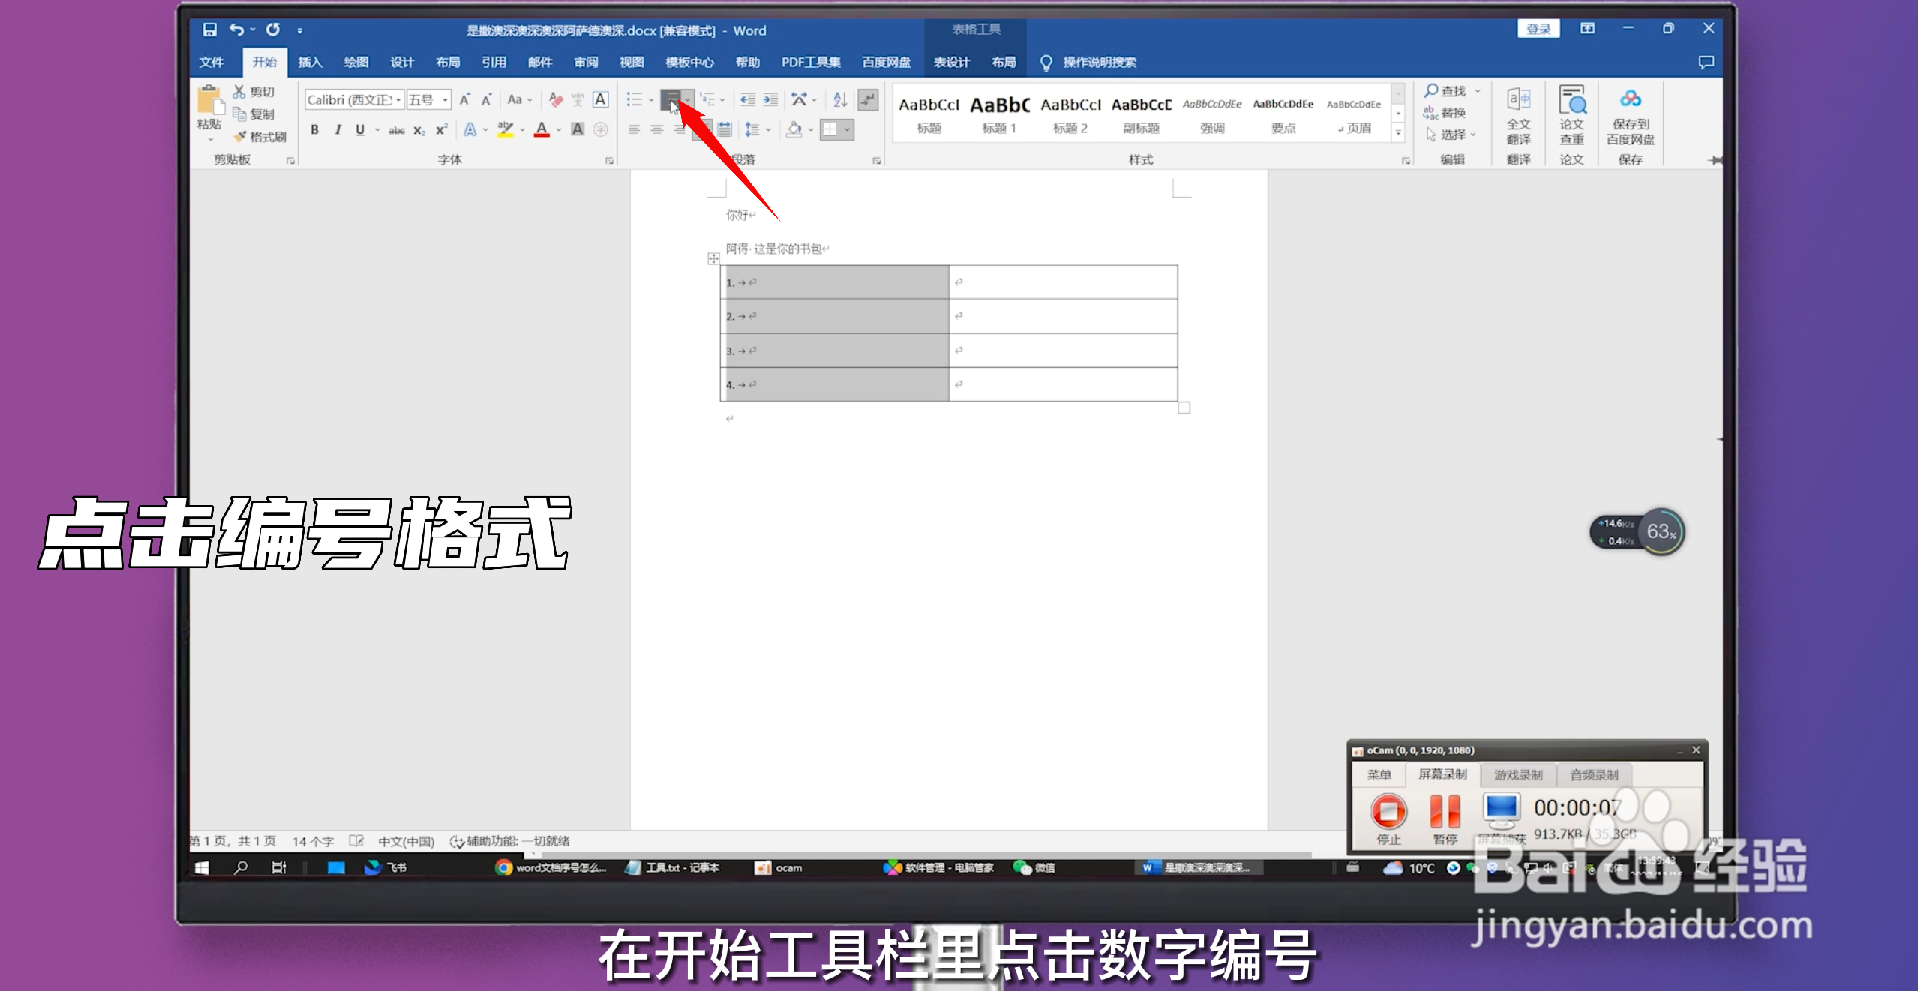Apply the 标题 1 style
The height and width of the screenshot is (991, 1918).
tap(998, 113)
